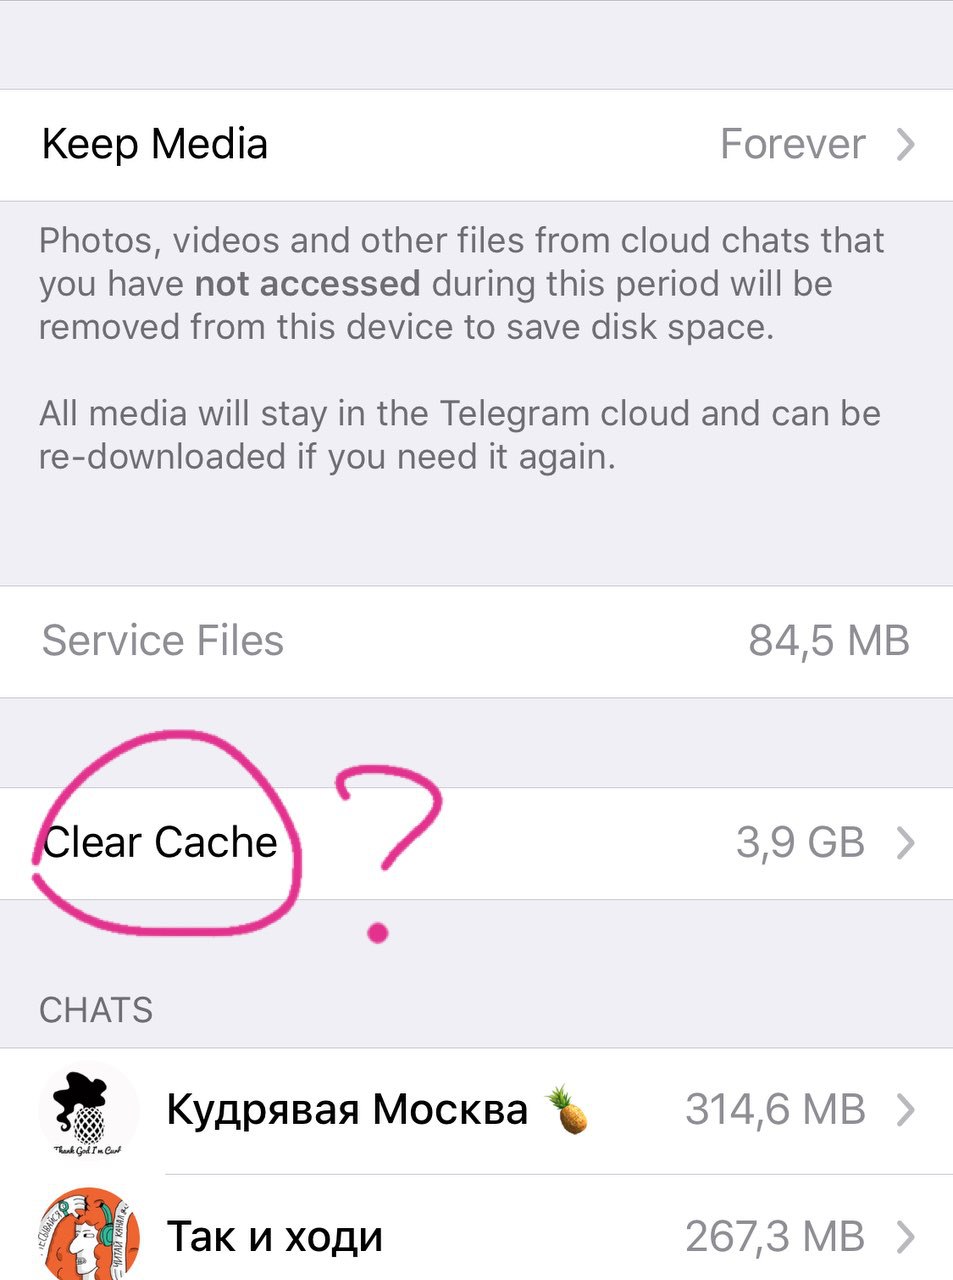Open the Так и ходи chat name
The width and height of the screenshot is (953, 1280).
coord(275,1237)
